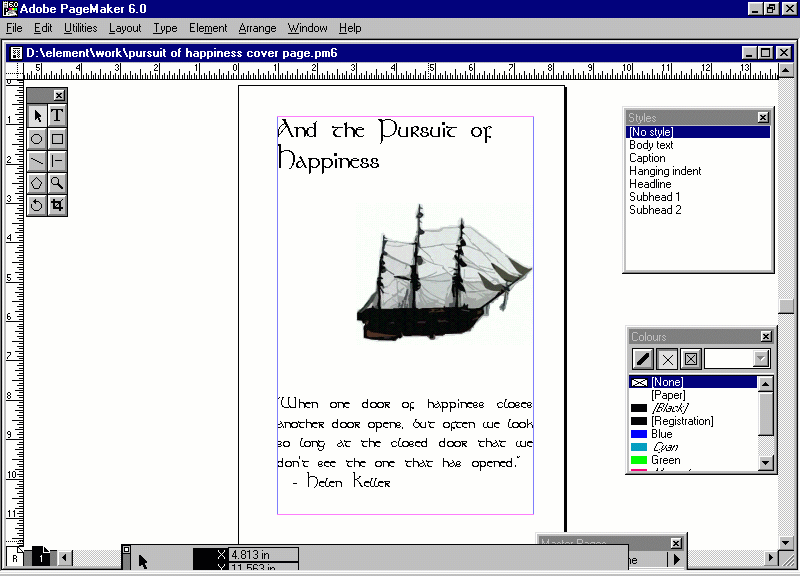Select the Pointer arrow tool

(37, 116)
